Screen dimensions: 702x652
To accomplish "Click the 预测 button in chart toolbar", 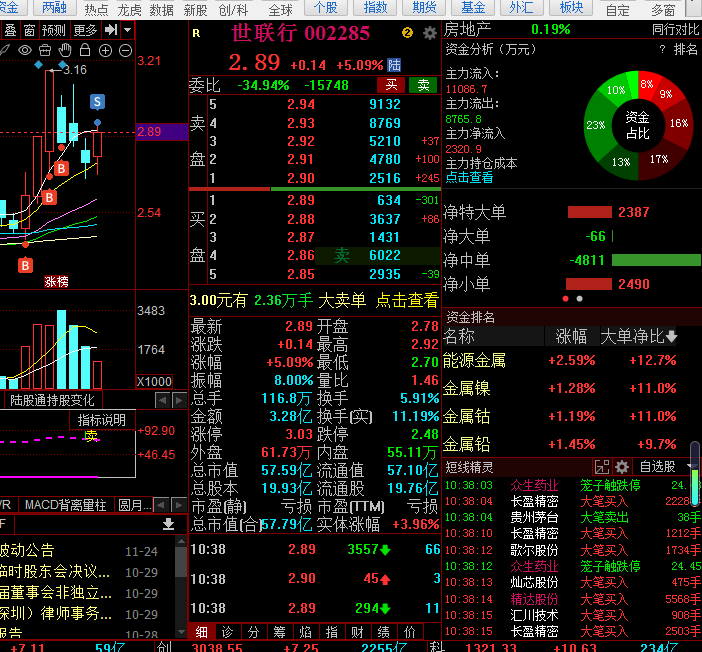I will pos(53,30).
